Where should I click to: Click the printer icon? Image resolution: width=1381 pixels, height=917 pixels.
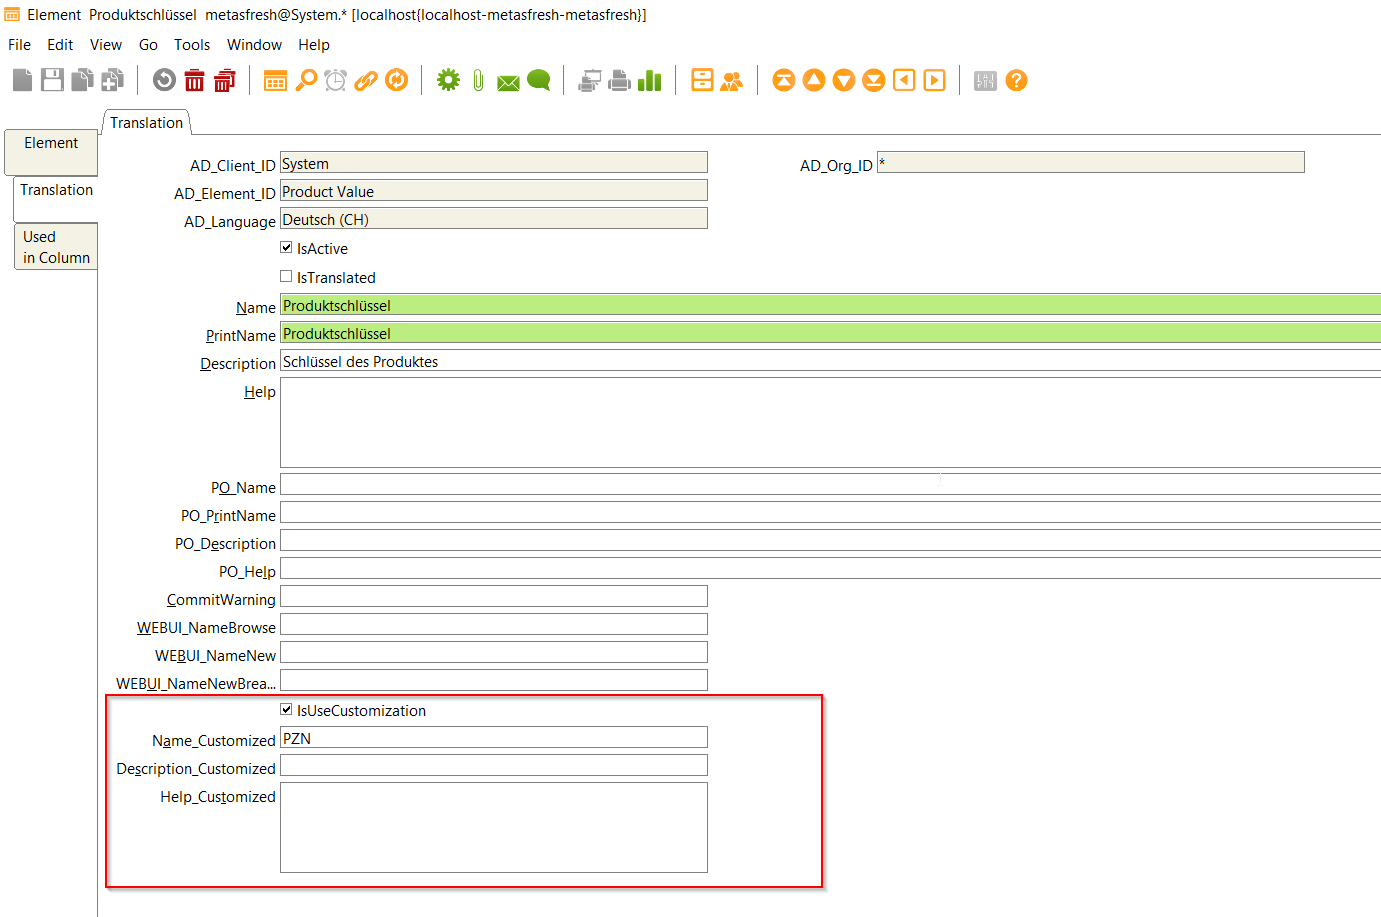coord(620,80)
